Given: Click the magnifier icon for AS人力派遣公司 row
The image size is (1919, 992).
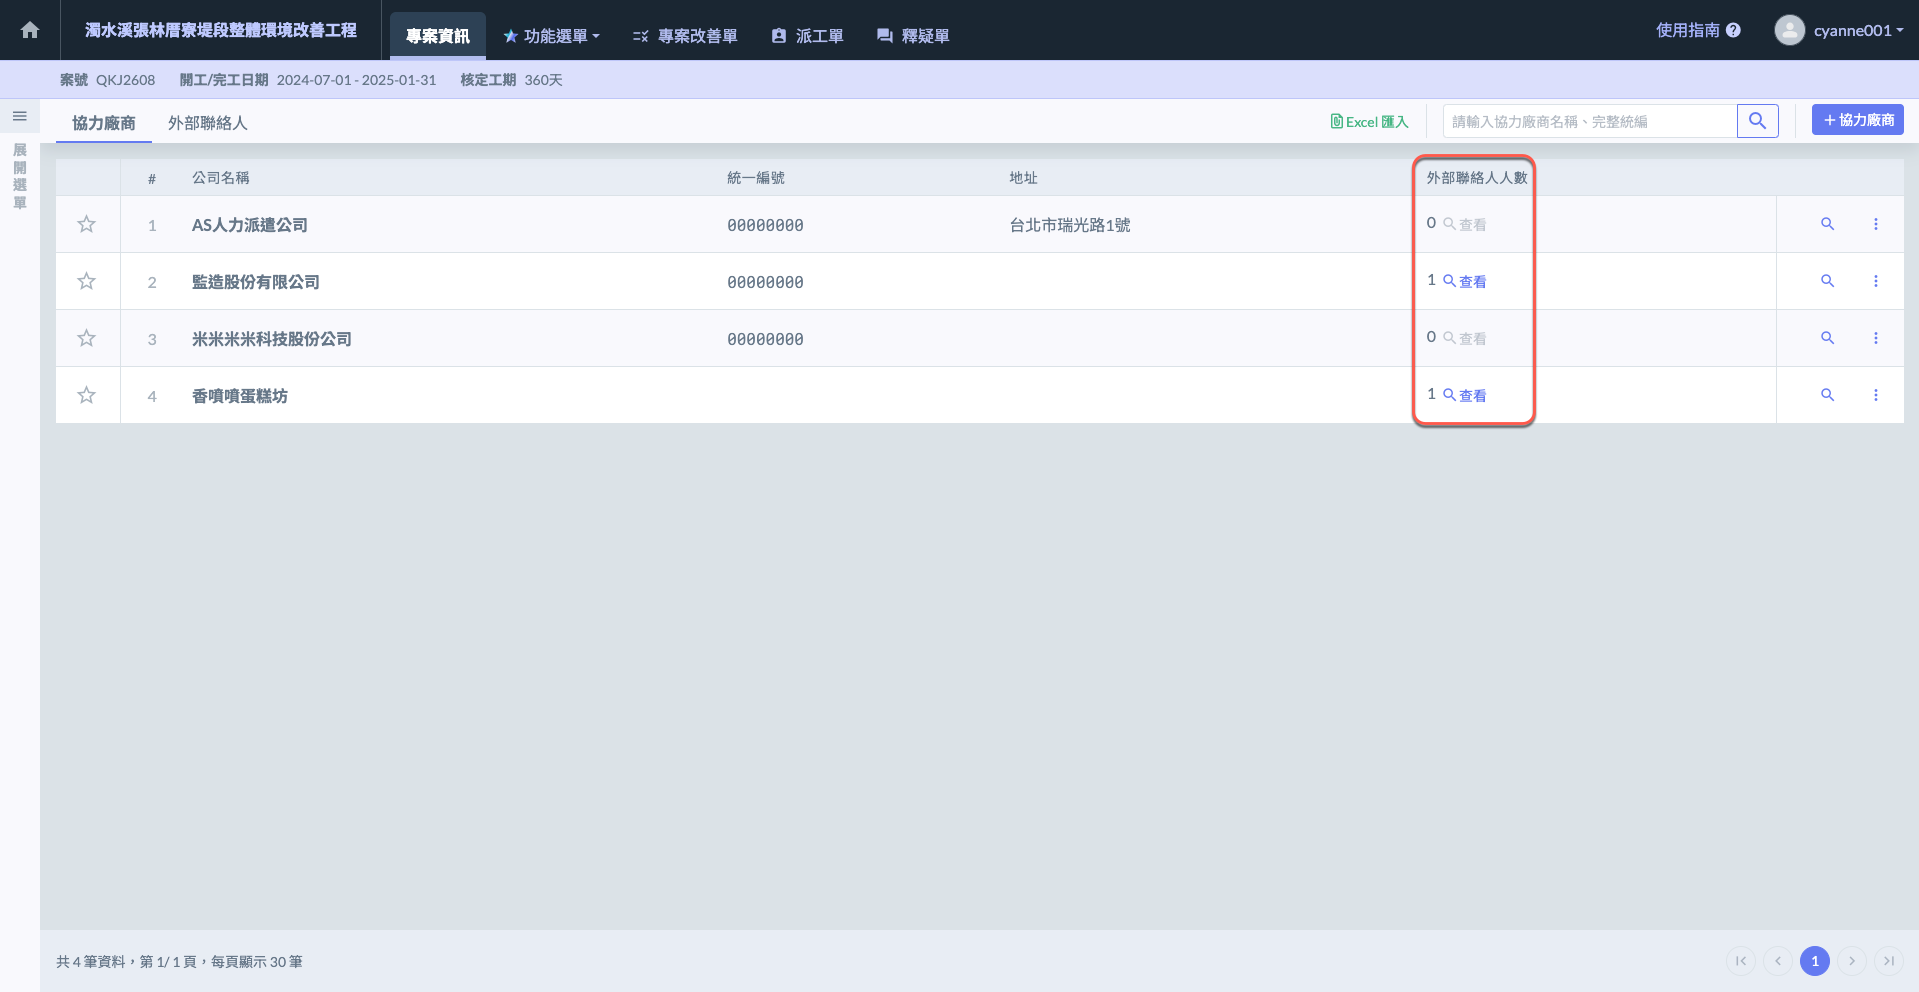Looking at the screenshot, I should pos(1827,224).
